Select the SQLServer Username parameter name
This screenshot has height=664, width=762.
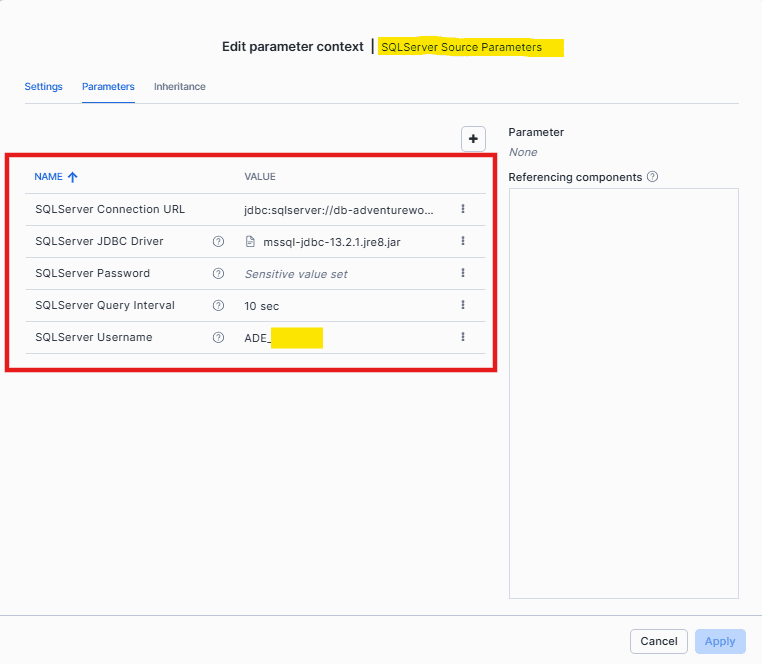click(94, 337)
